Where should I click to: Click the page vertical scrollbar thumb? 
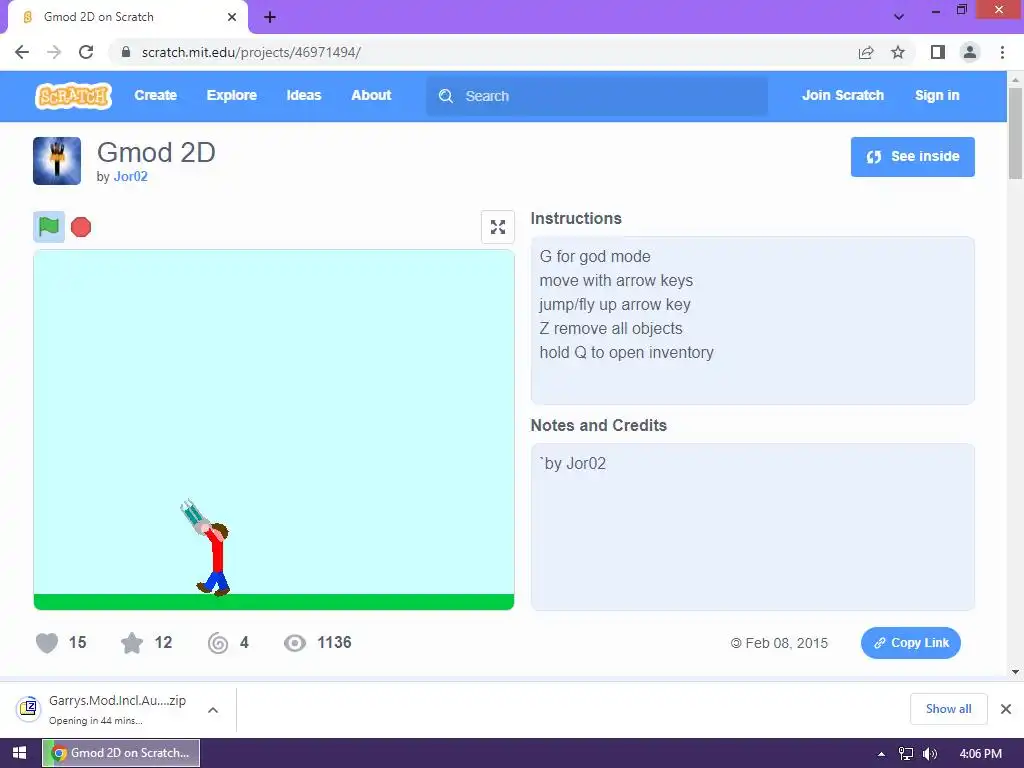1015,134
